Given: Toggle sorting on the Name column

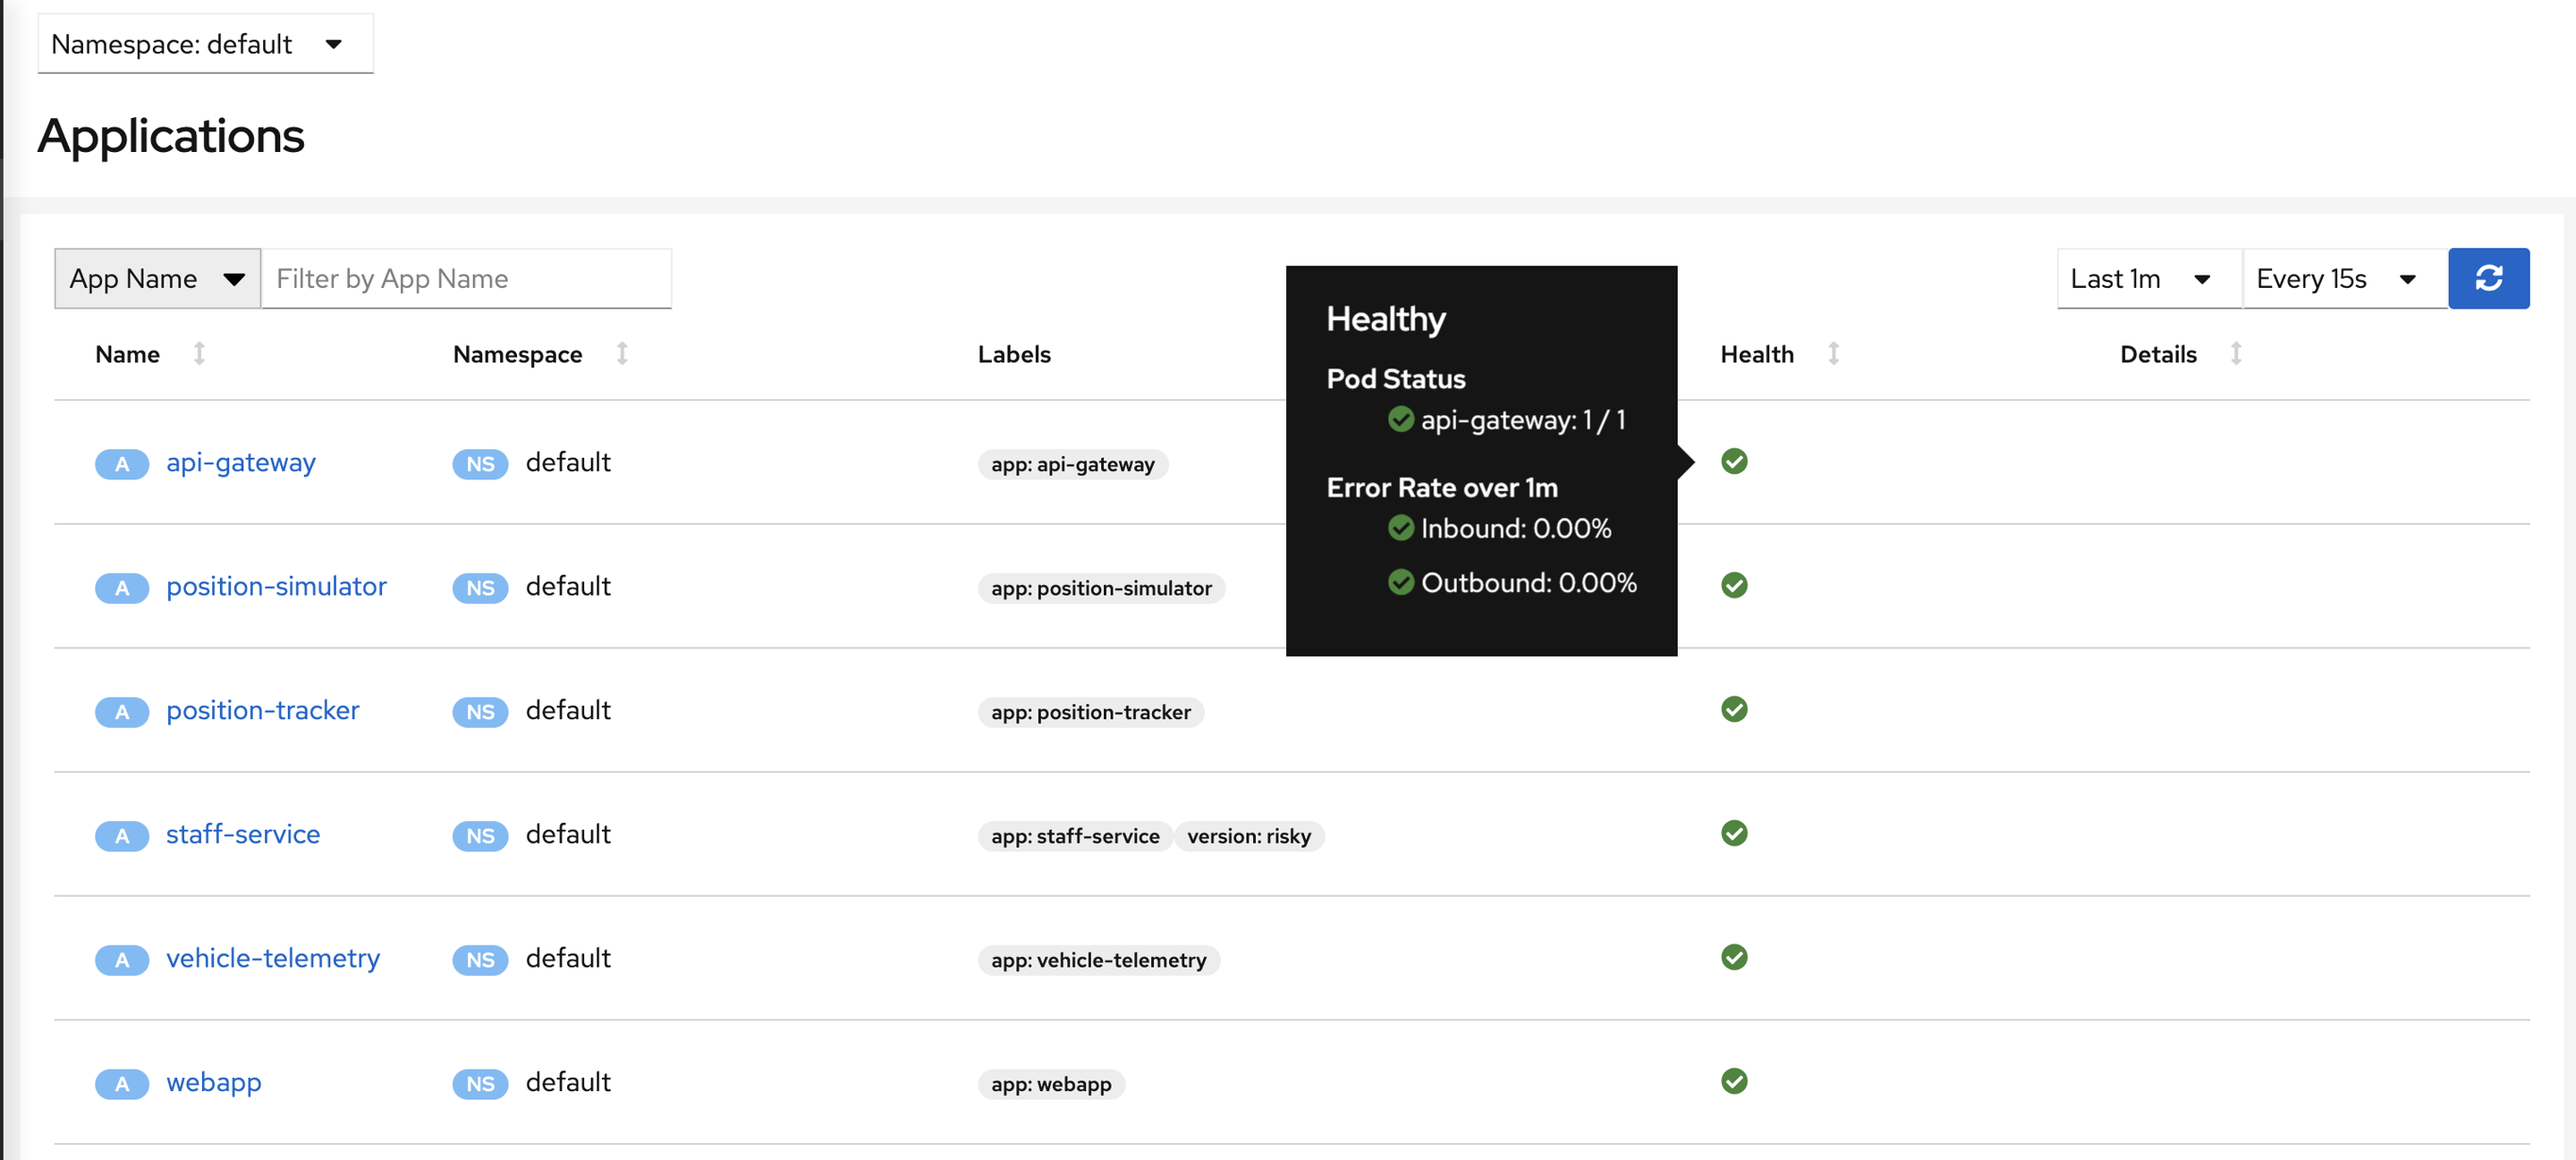Looking at the screenshot, I should click(x=200, y=353).
